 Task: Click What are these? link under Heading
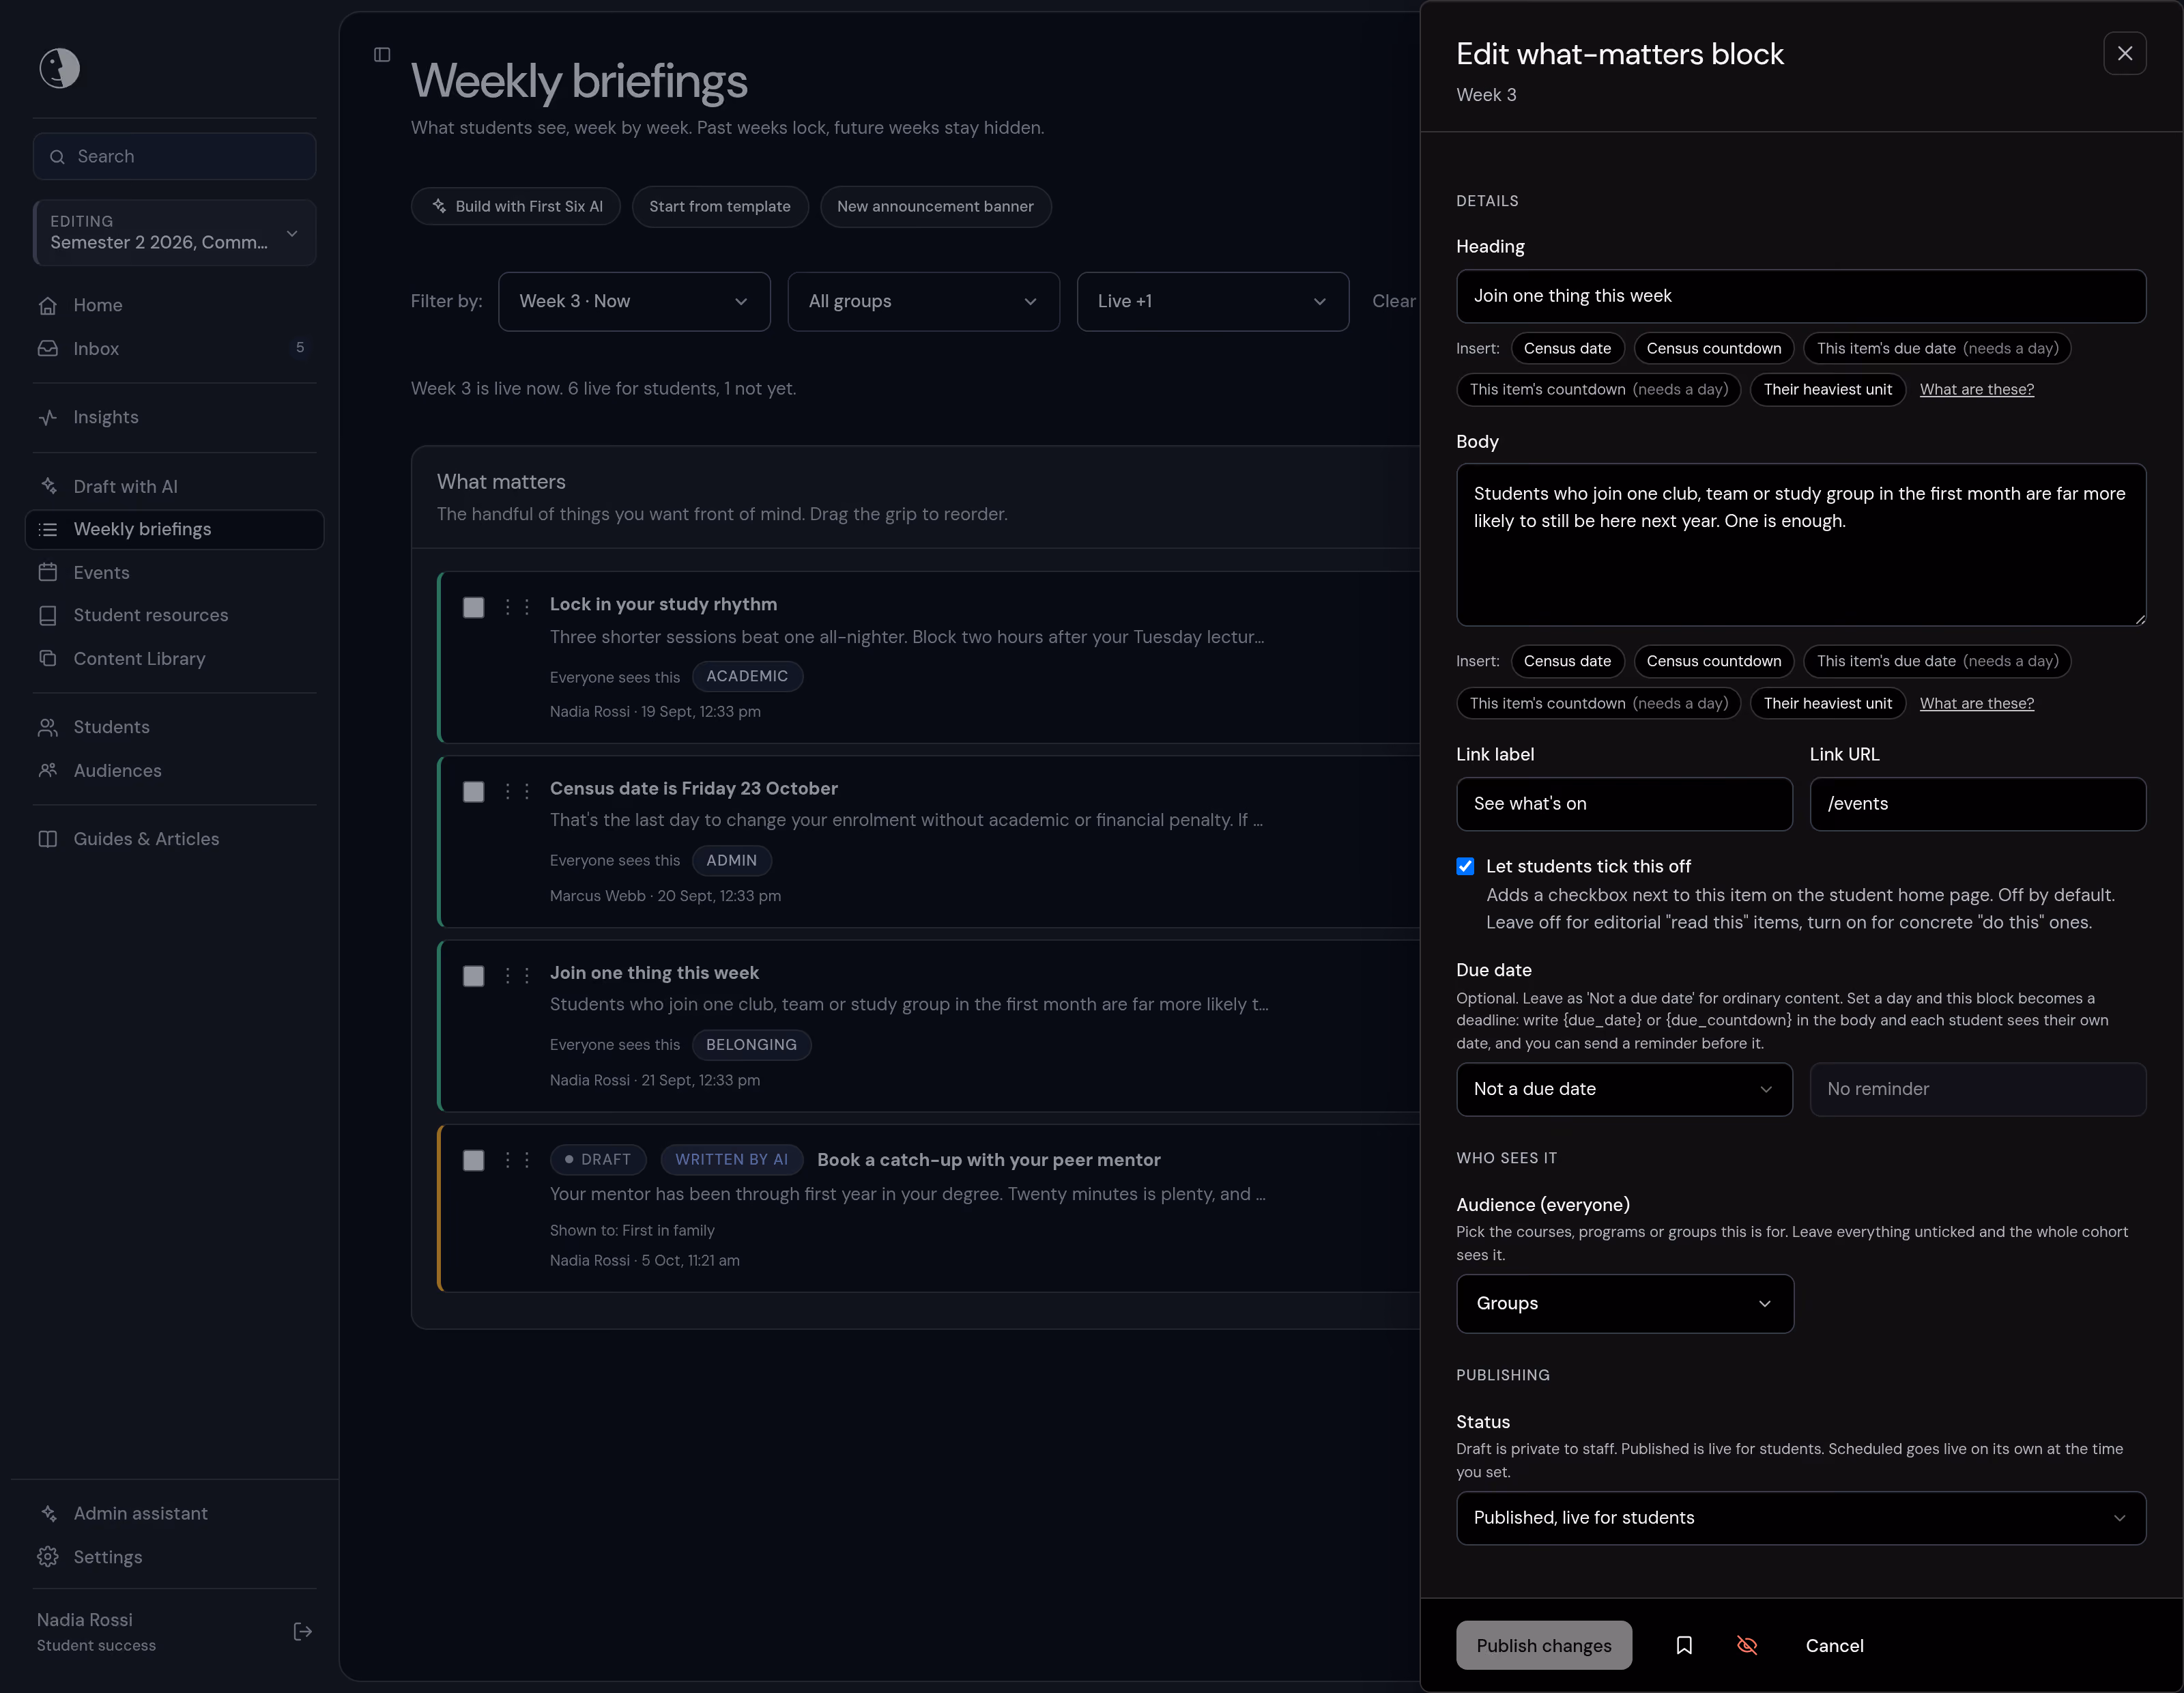click(1976, 389)
